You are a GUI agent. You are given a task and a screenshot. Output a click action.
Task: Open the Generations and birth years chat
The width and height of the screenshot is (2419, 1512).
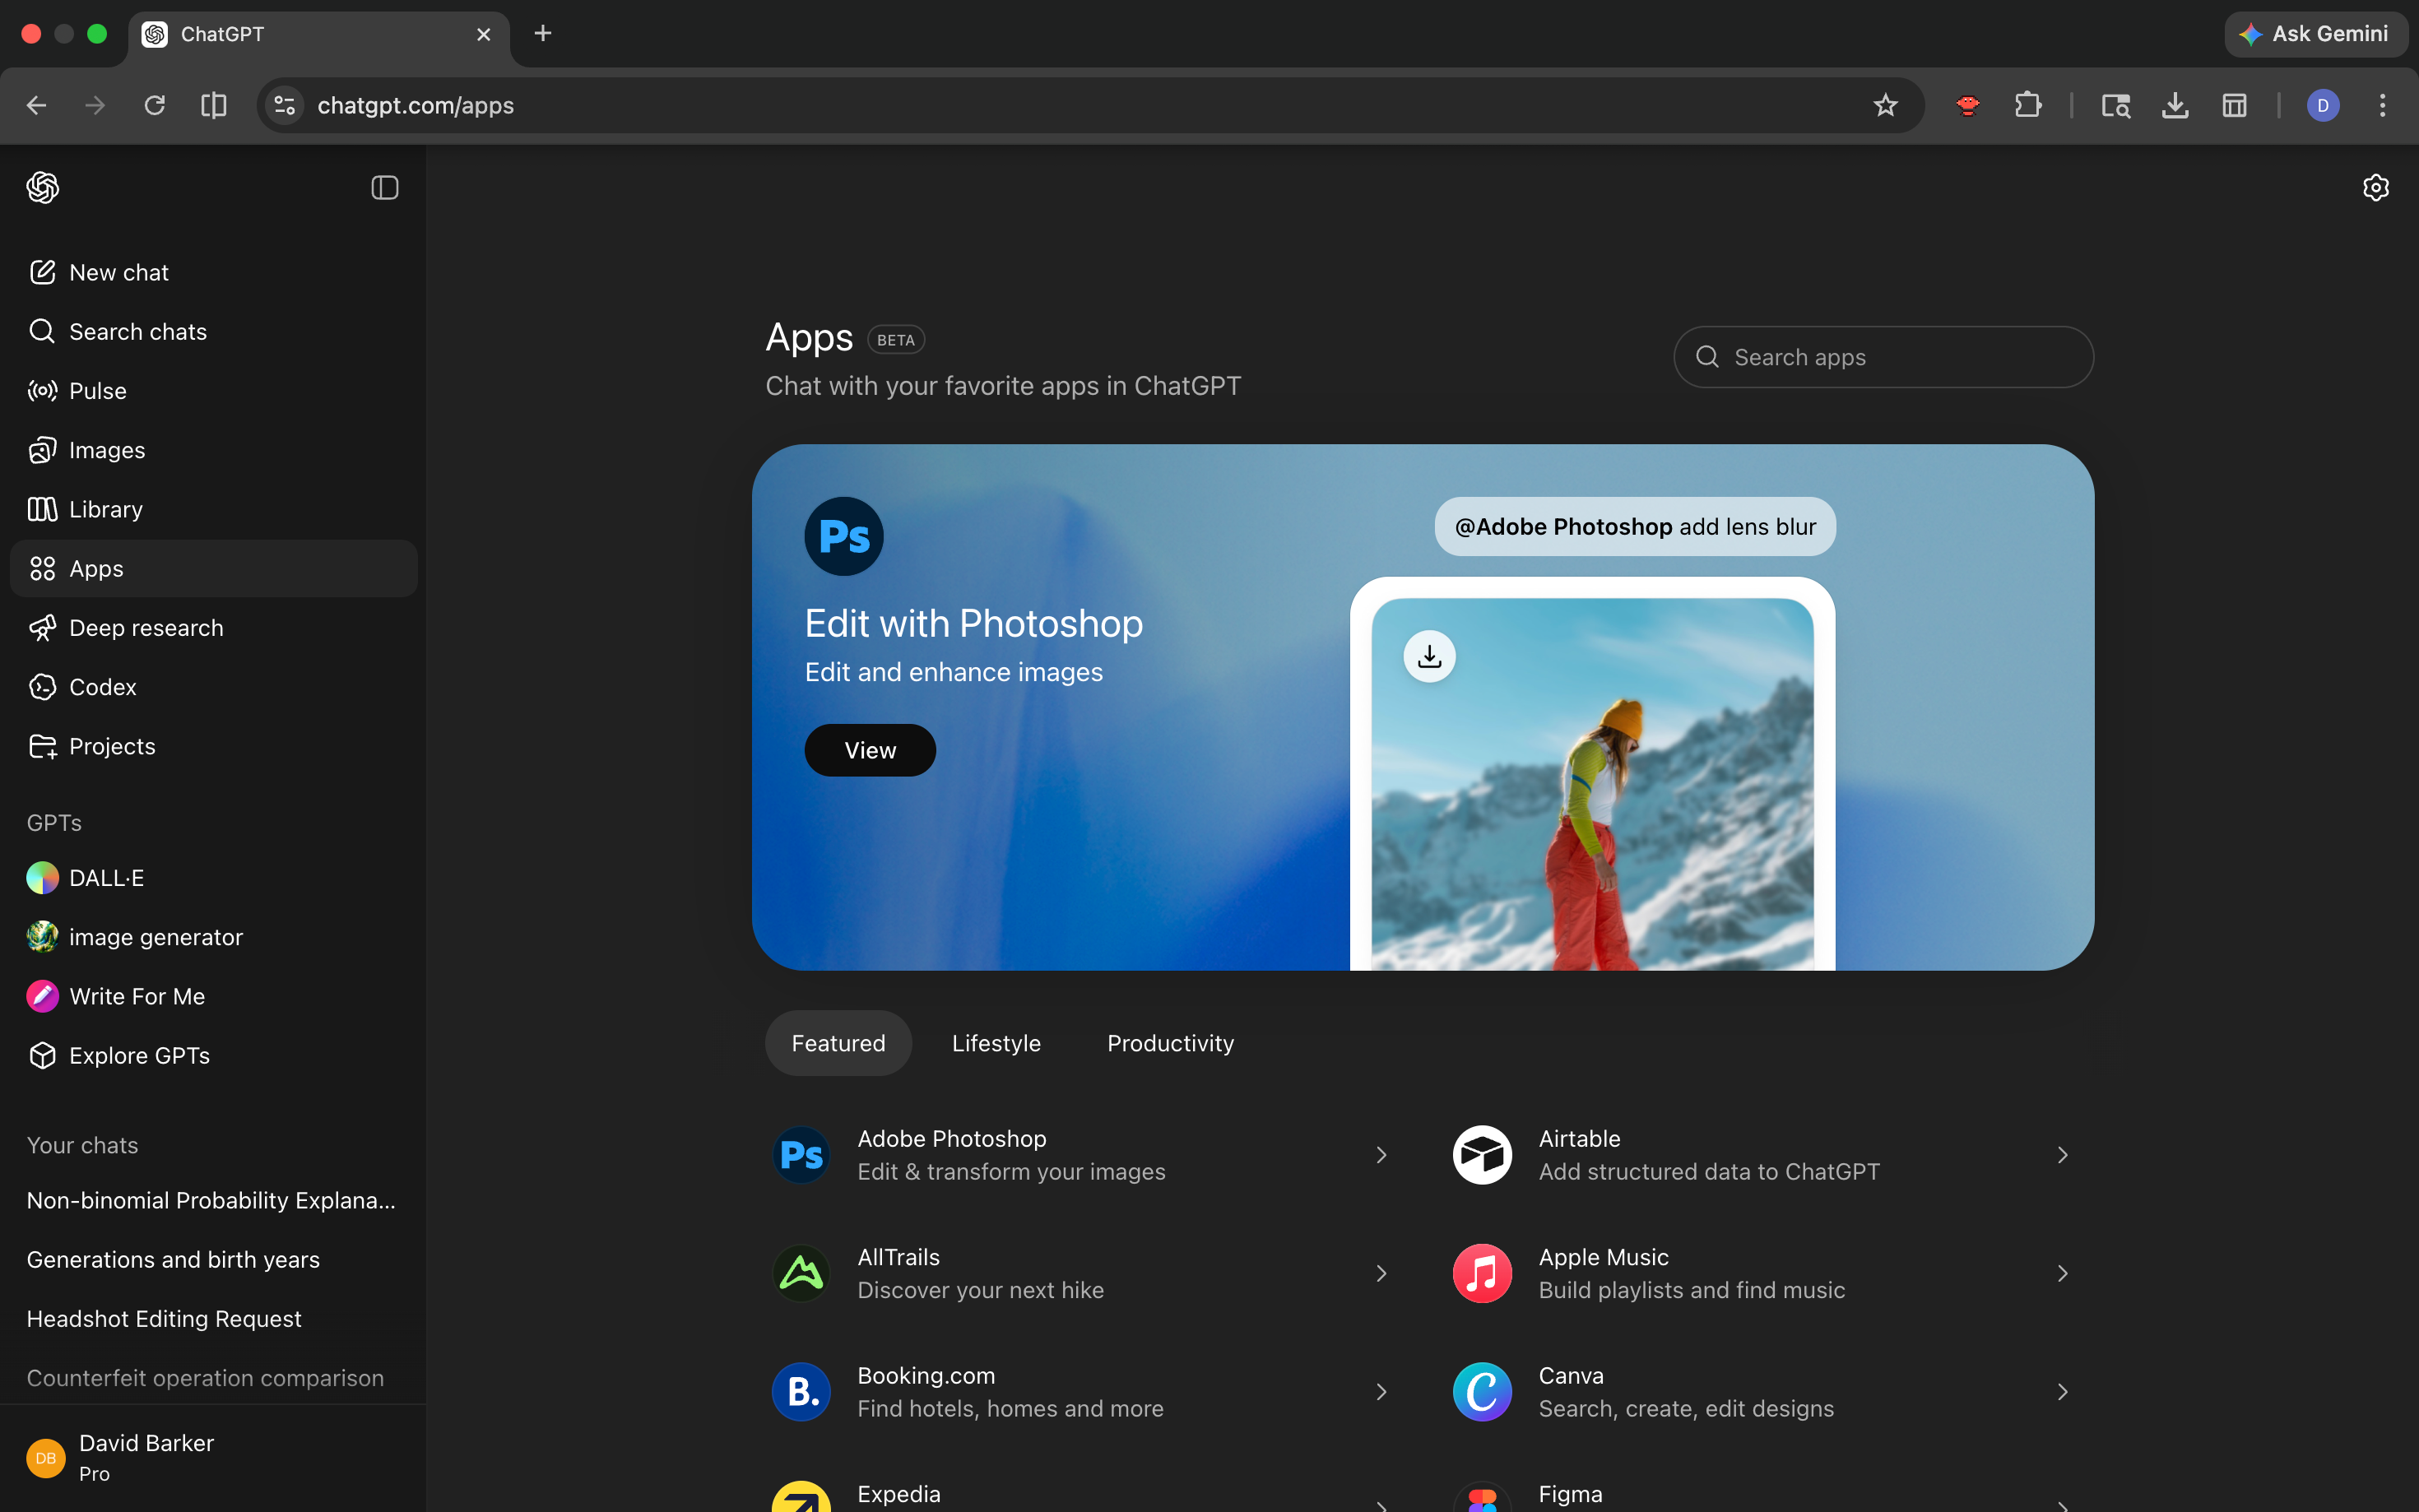point(213,1259)
